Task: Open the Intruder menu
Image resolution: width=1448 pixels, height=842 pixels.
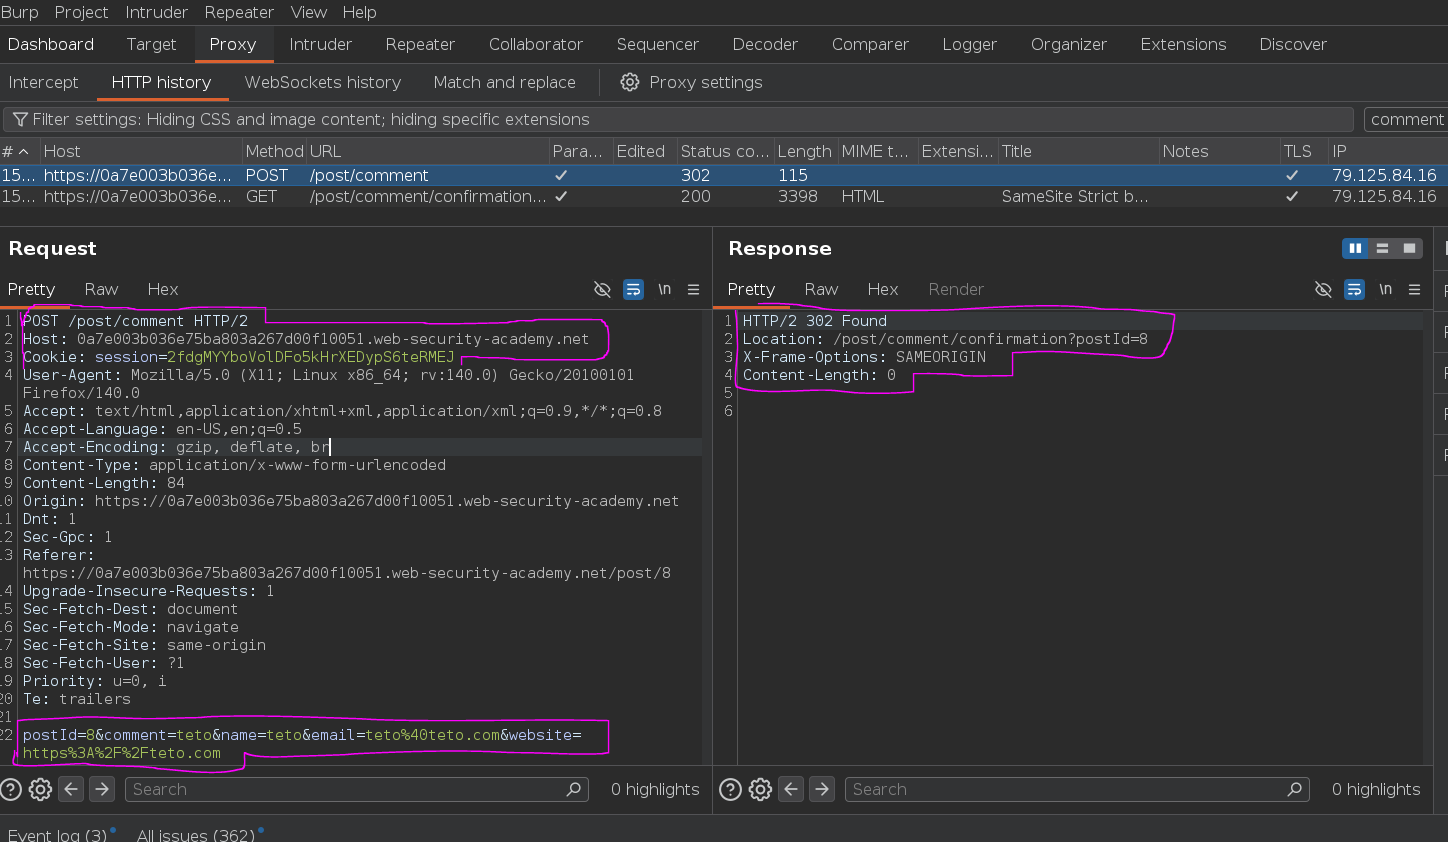Action: click(x=156, y=12)
